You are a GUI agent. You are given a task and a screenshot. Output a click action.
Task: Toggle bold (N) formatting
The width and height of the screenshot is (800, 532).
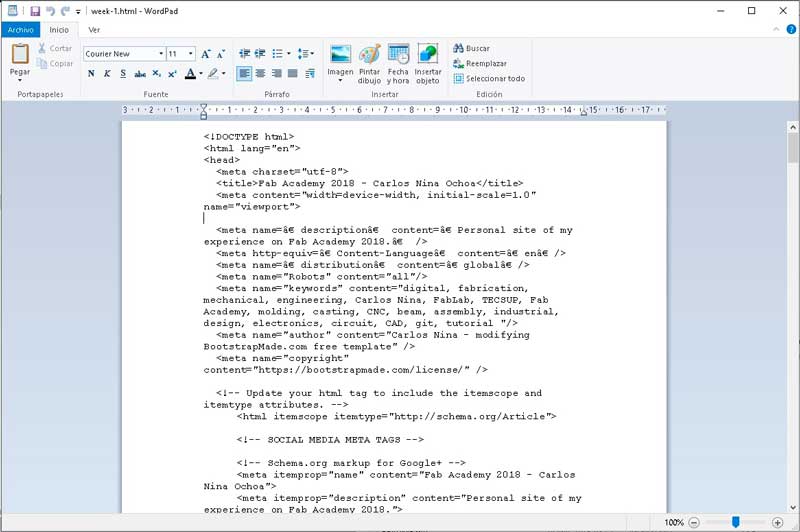coord(91,73)
